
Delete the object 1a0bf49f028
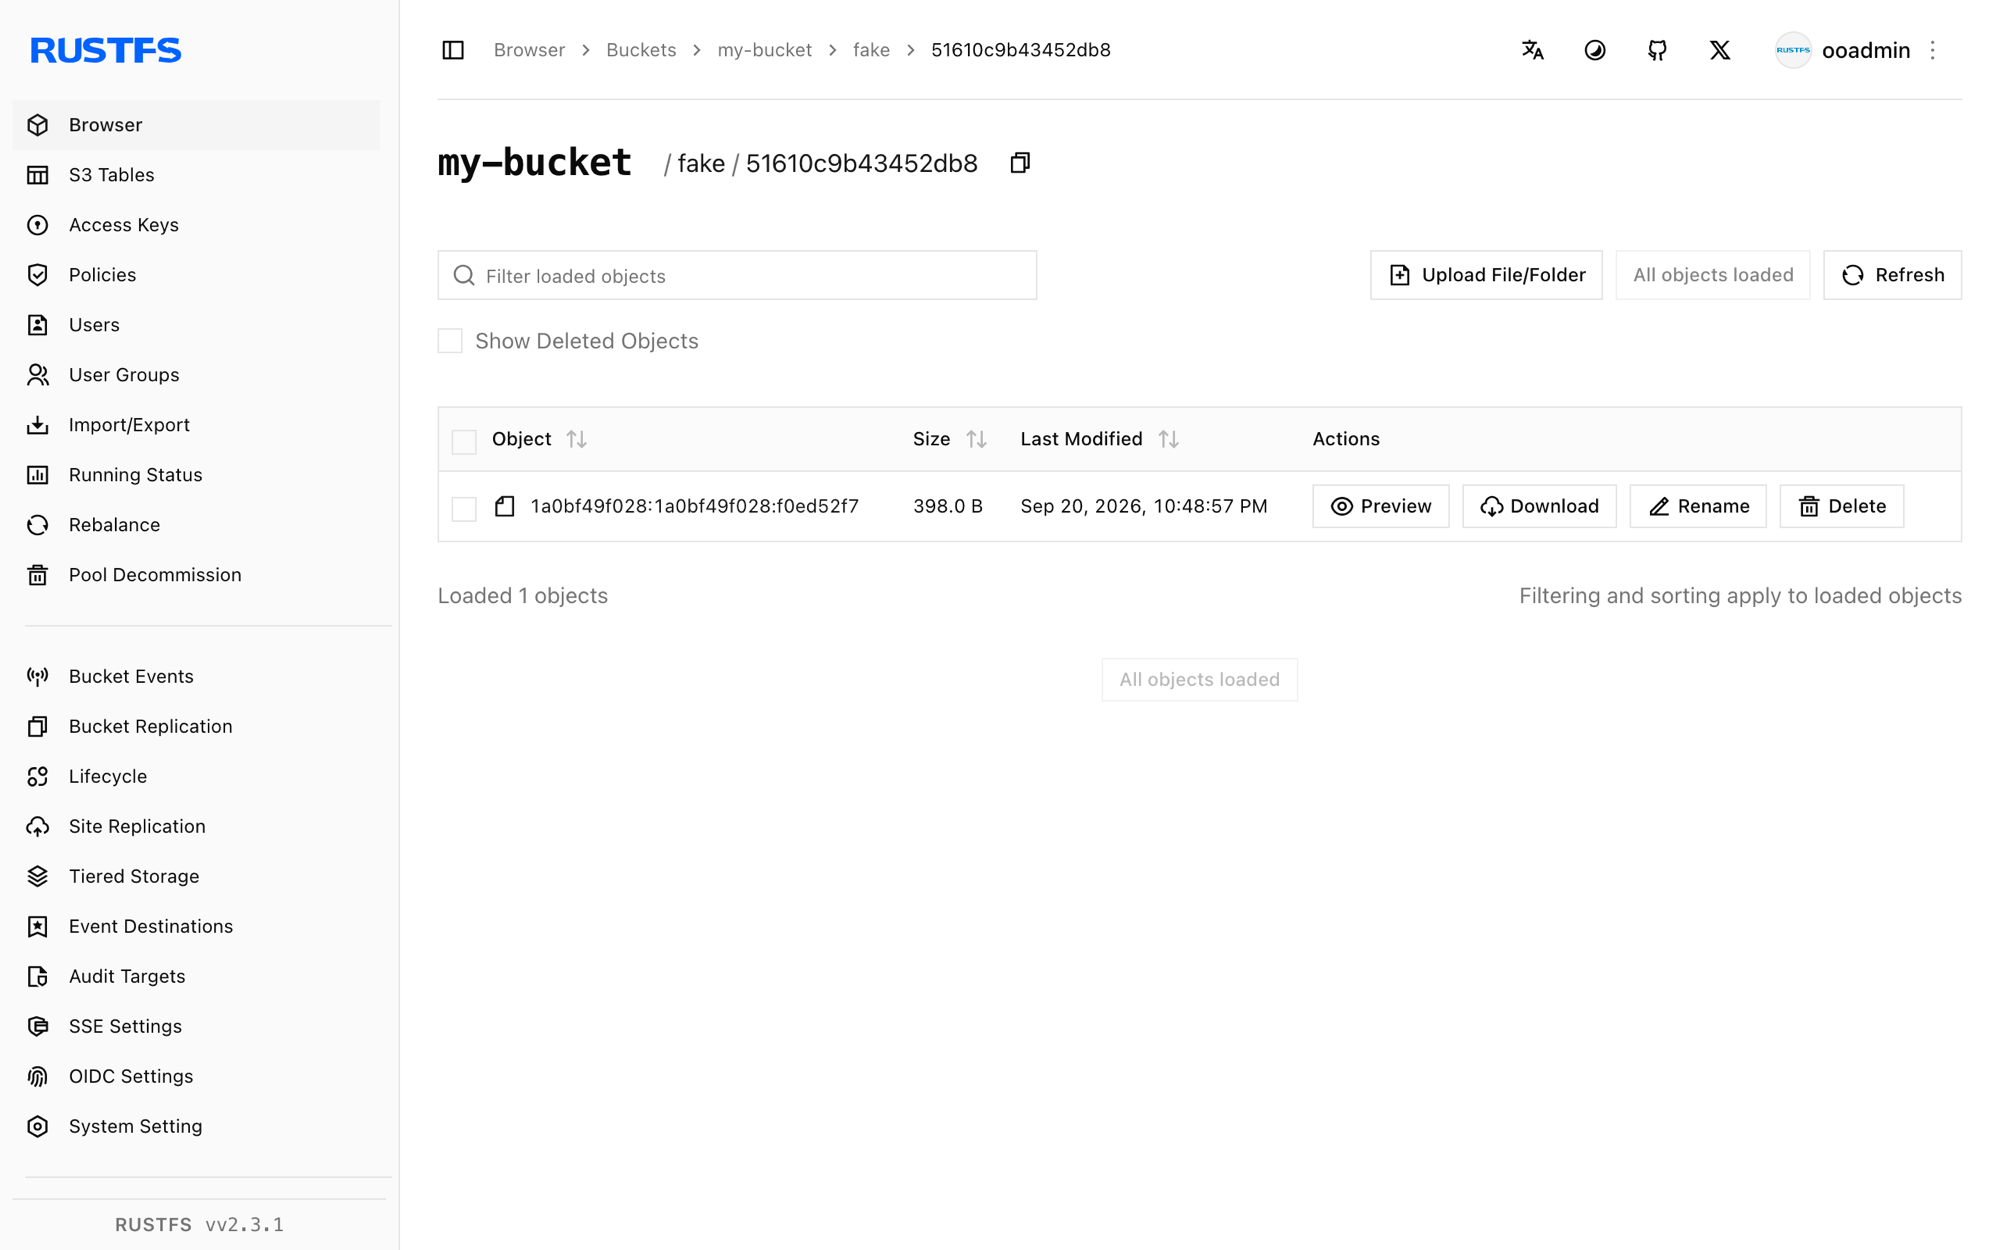[1841, 506]
